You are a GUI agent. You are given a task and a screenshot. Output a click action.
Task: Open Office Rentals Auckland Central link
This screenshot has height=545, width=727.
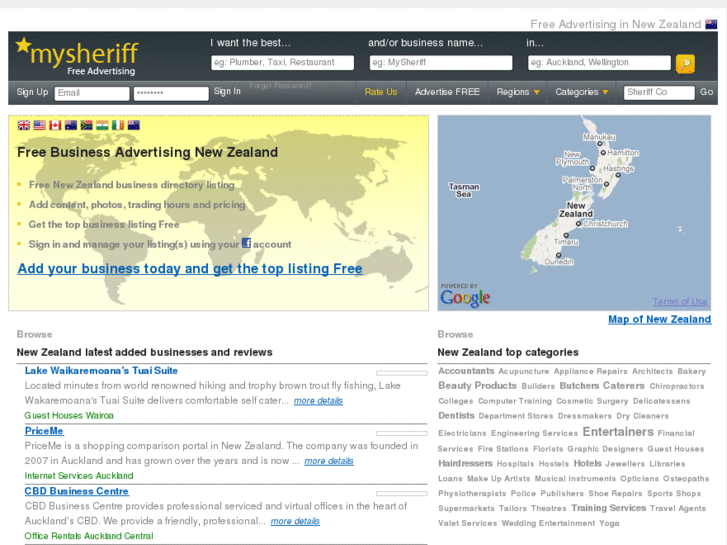pos(89,536)
